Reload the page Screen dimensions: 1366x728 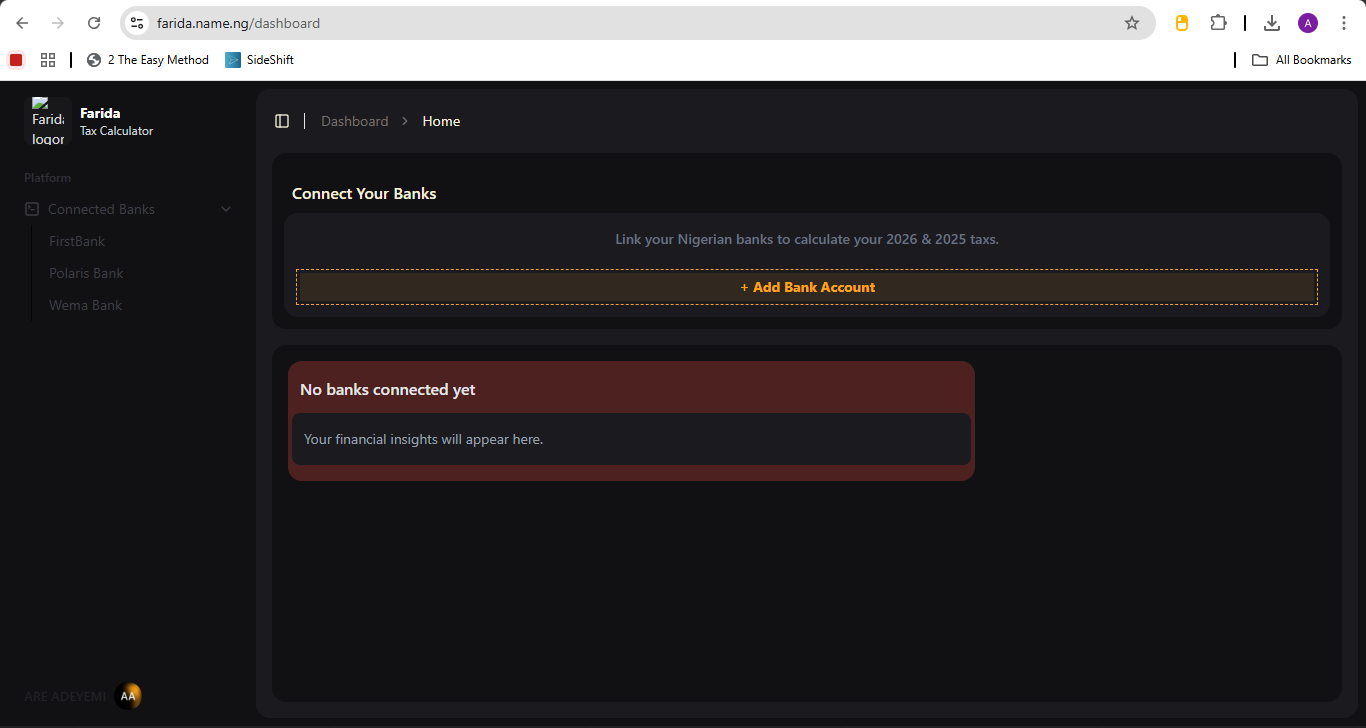[94, 23]
